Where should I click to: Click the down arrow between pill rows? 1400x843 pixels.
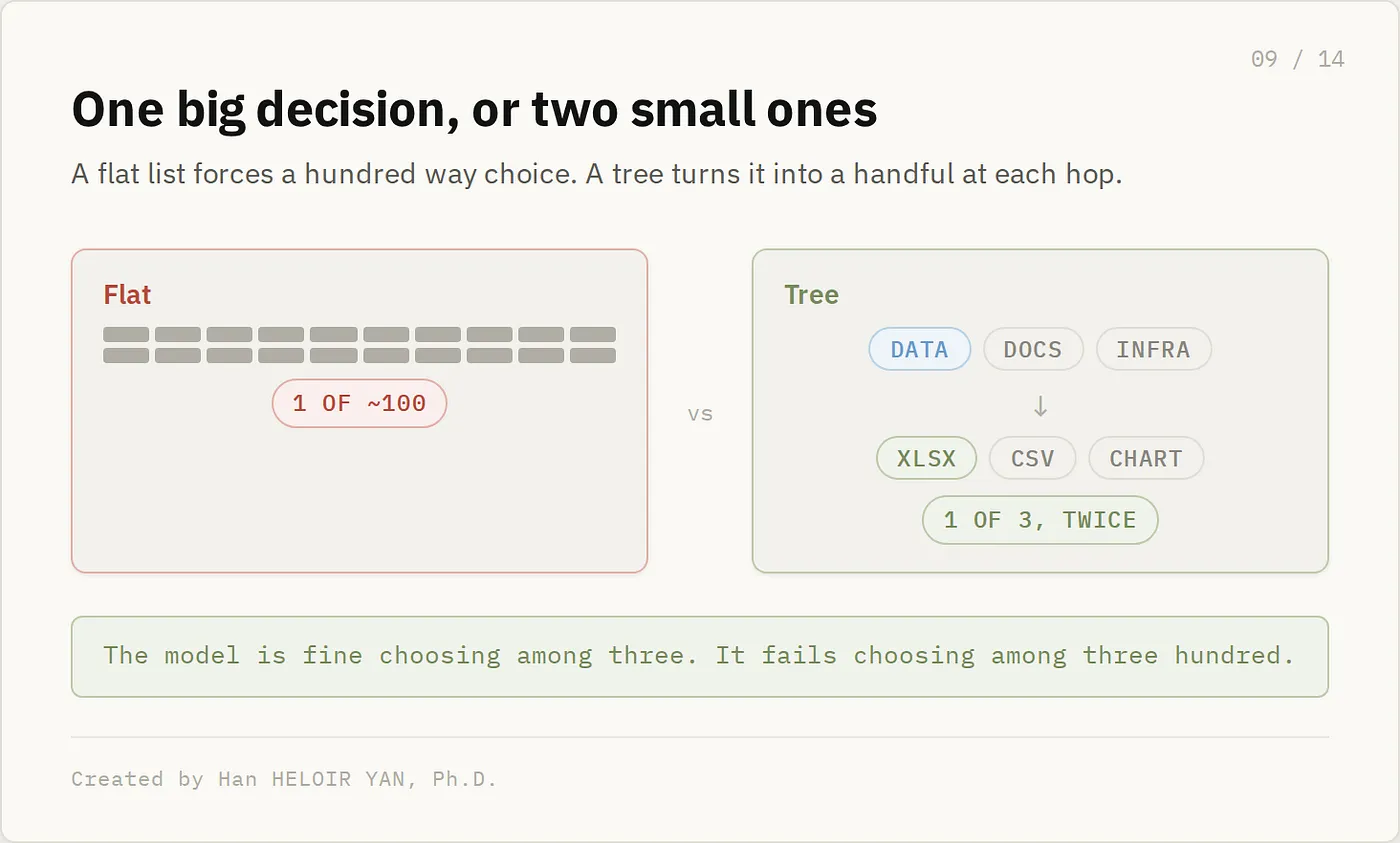pos(1040,405)
